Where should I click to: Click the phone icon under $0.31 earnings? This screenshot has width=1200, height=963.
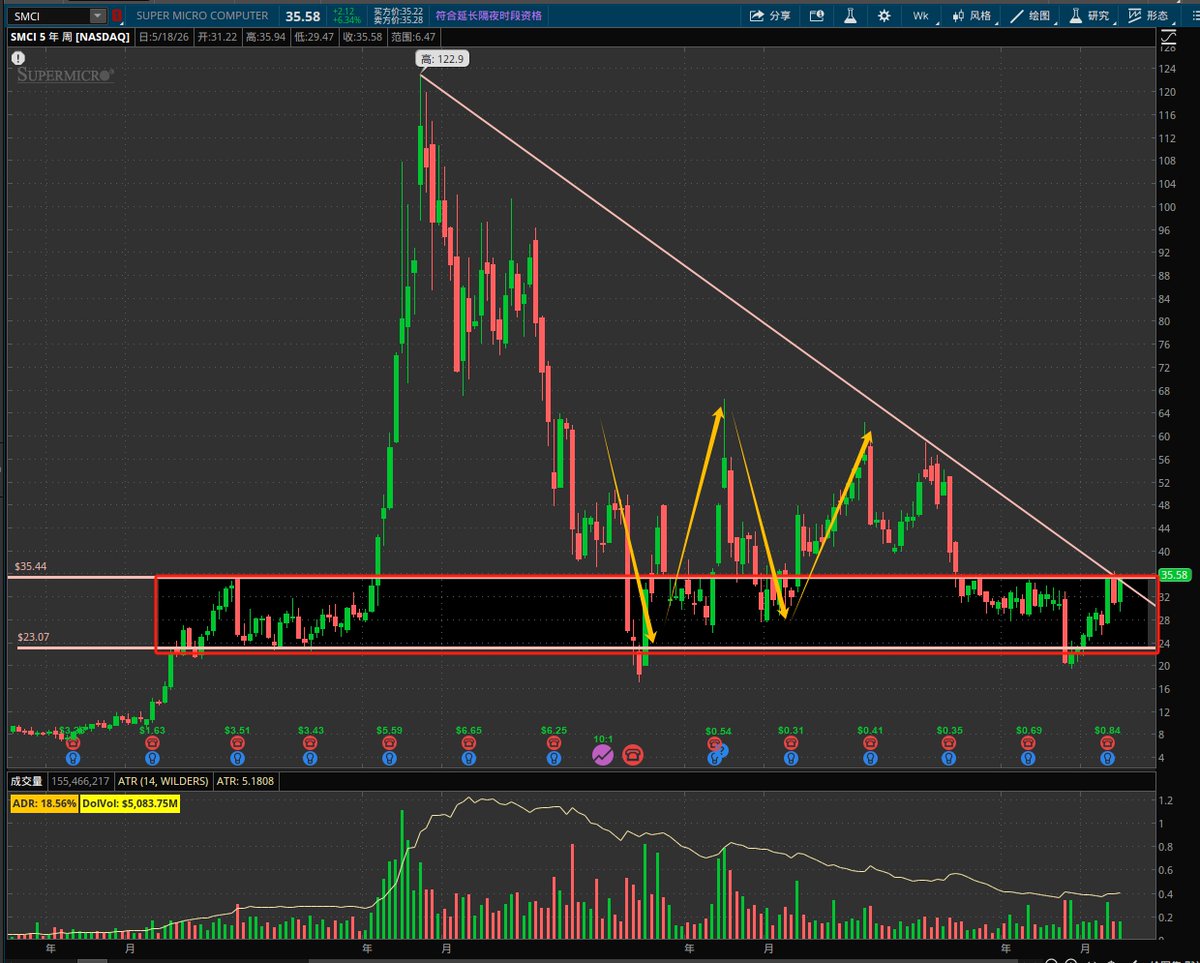pyautogui.click(x=790, y=744)
